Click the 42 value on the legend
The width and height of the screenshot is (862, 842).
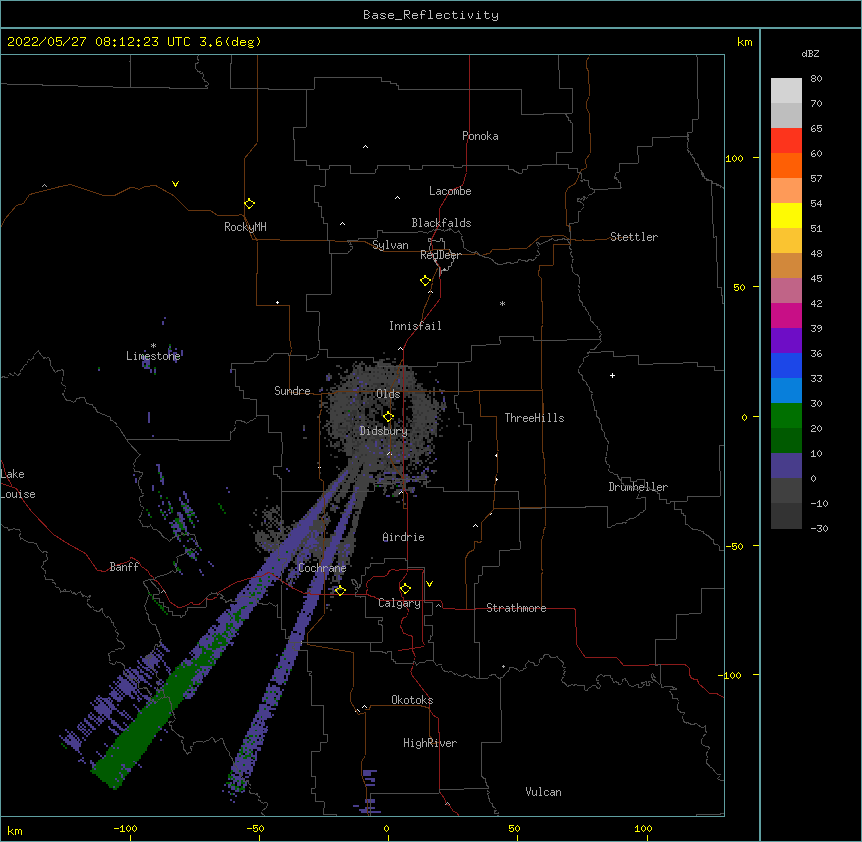(x=816, y=303)
